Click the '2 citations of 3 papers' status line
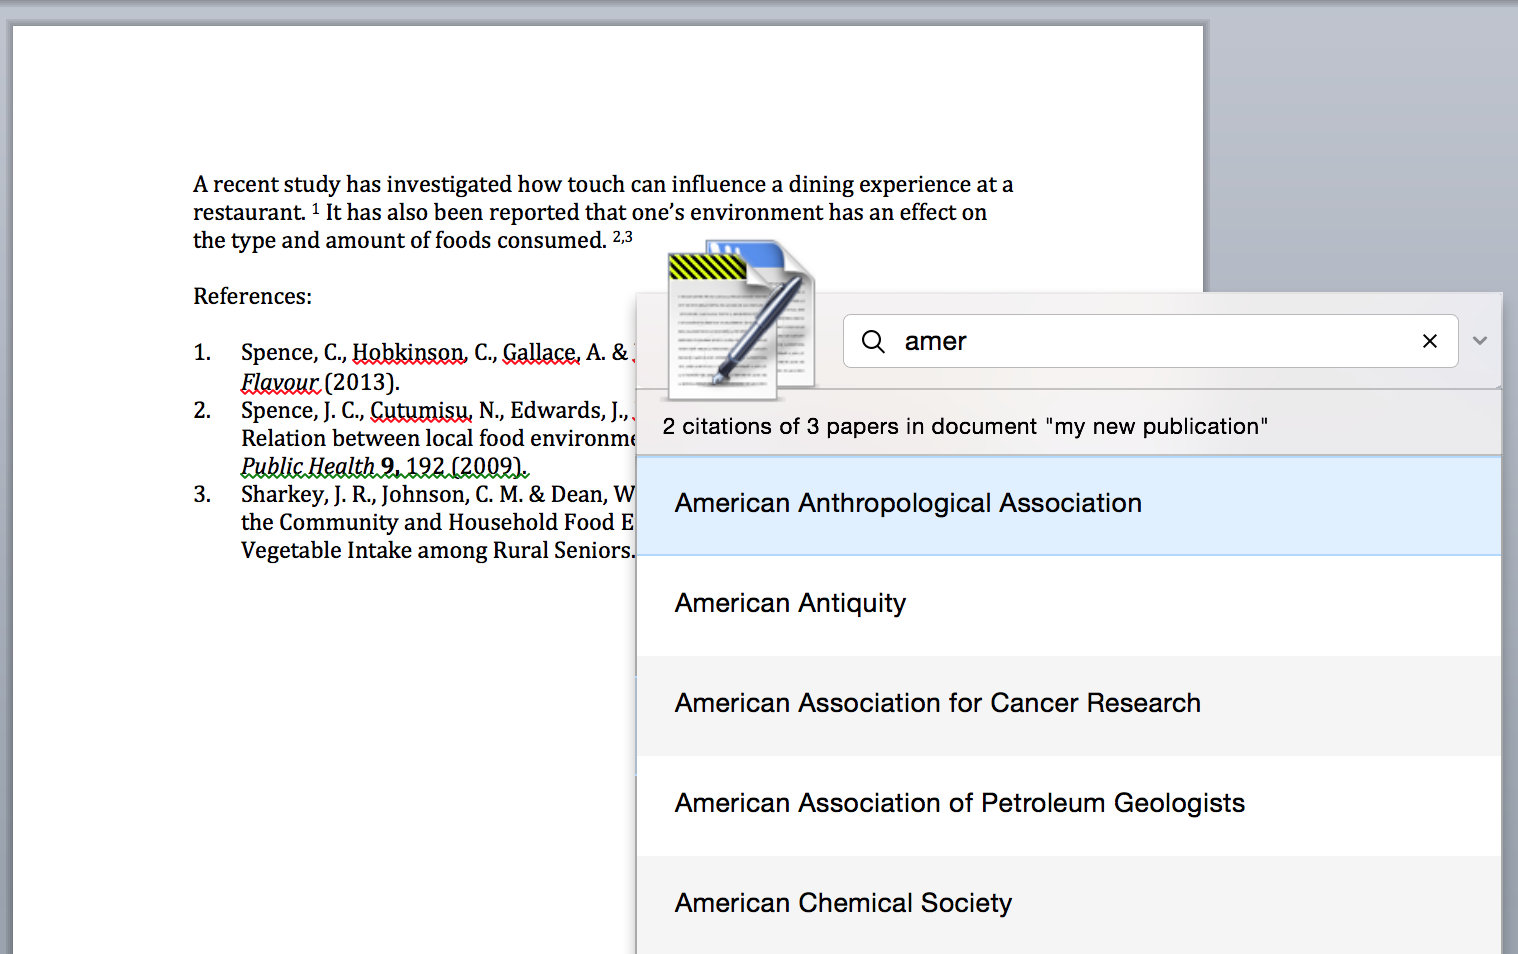This screenshot has height=954, width=1518. click(965, 426)
